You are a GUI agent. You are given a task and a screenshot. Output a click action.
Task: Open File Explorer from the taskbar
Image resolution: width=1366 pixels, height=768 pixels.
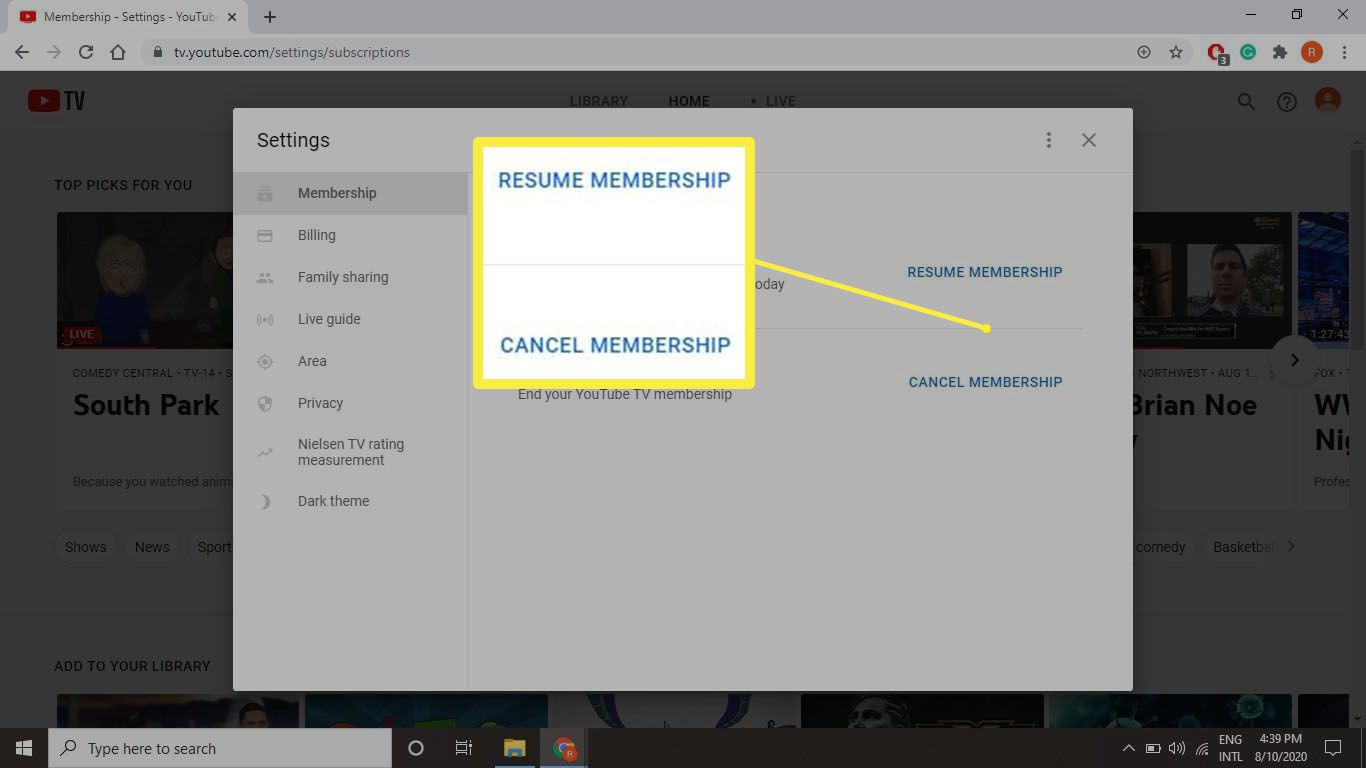coord(514,748)
